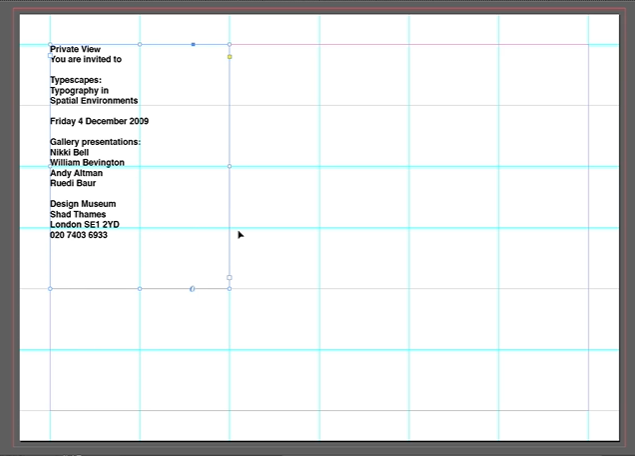635x456 pixels.
Task: Click the 'Gallery presentations:' line
Action: [96, 142]
